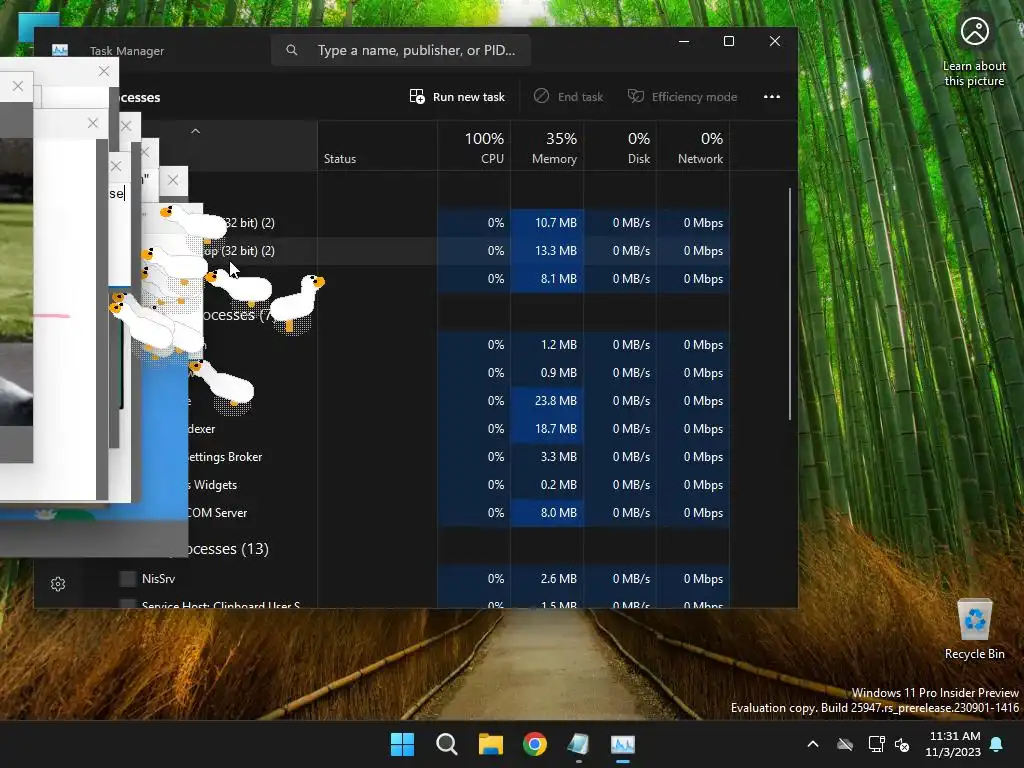Sort by the 0% Network column header

coord(693,146)
